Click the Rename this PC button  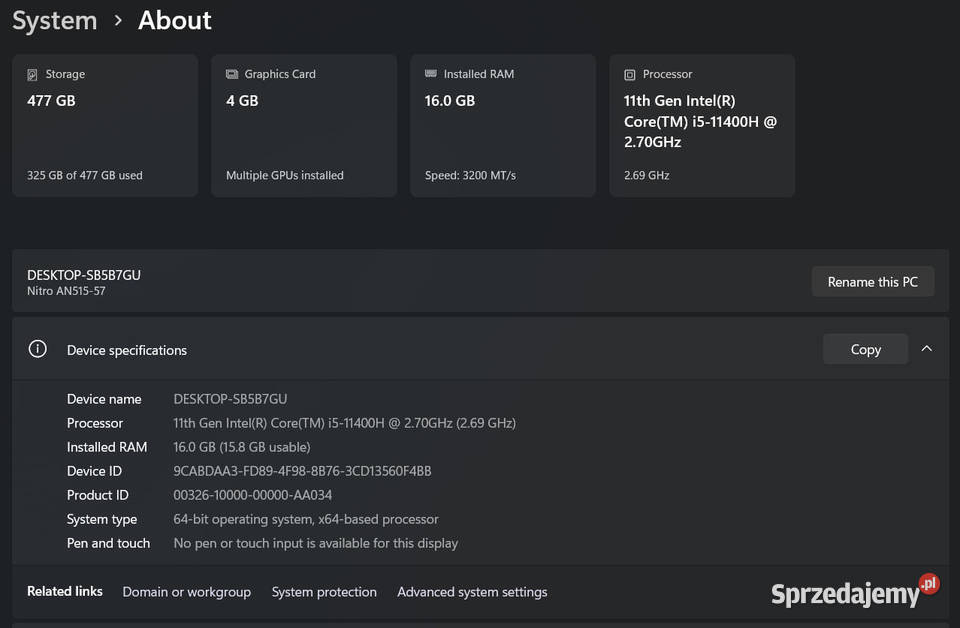click(872, 281)
